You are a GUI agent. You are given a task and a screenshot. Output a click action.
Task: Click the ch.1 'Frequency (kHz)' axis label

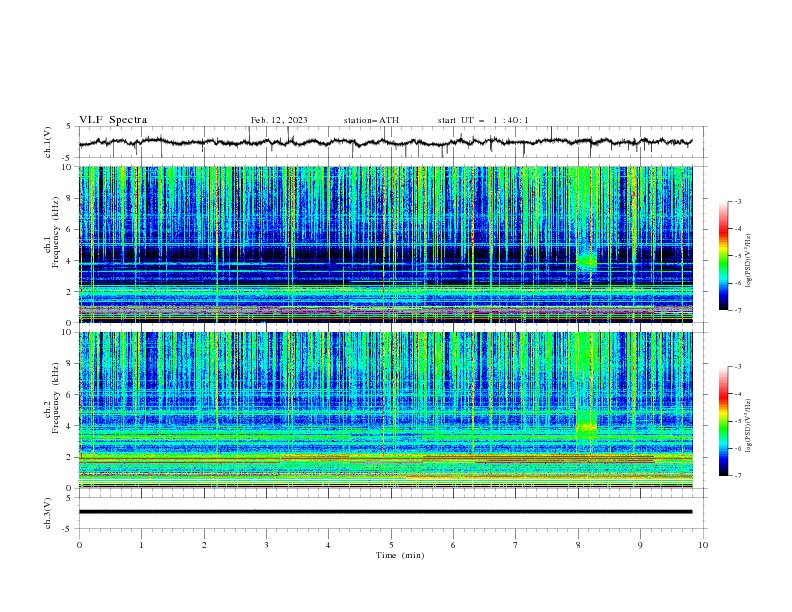55,233
